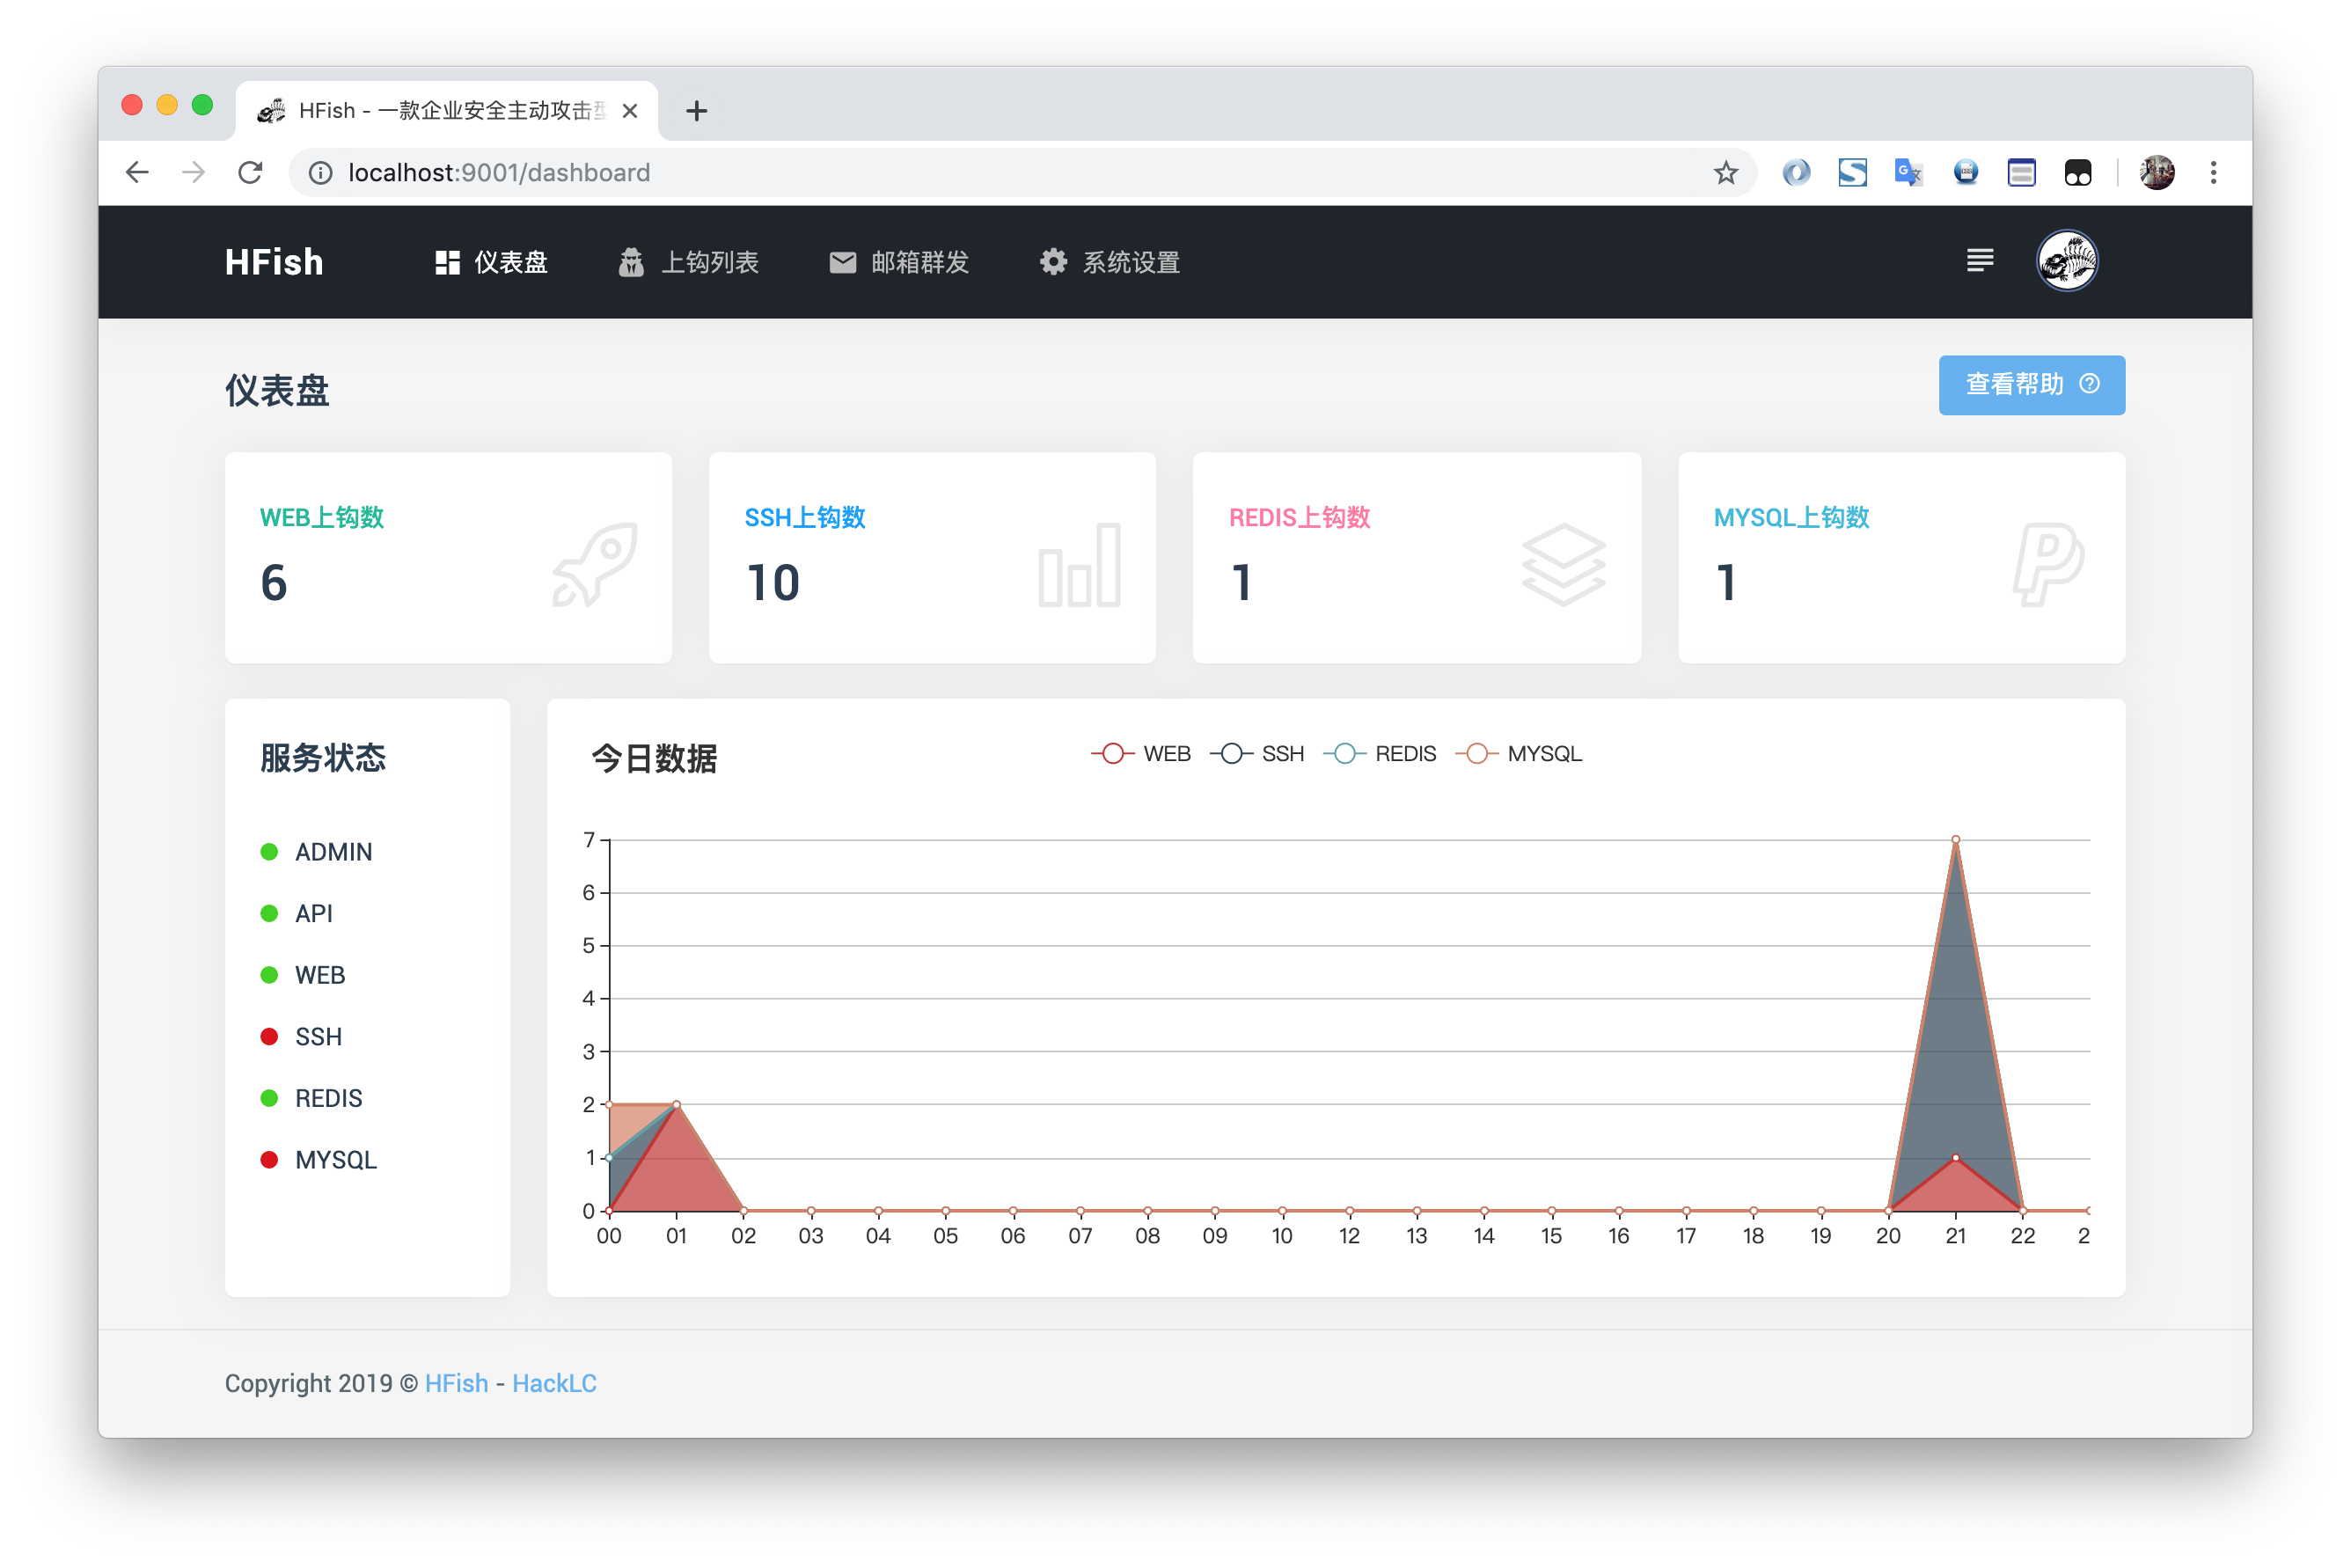This screenshot has height=1568, width=2351.
Task: Click the dashboard grid icon in navbar
Action: point(447,262)
